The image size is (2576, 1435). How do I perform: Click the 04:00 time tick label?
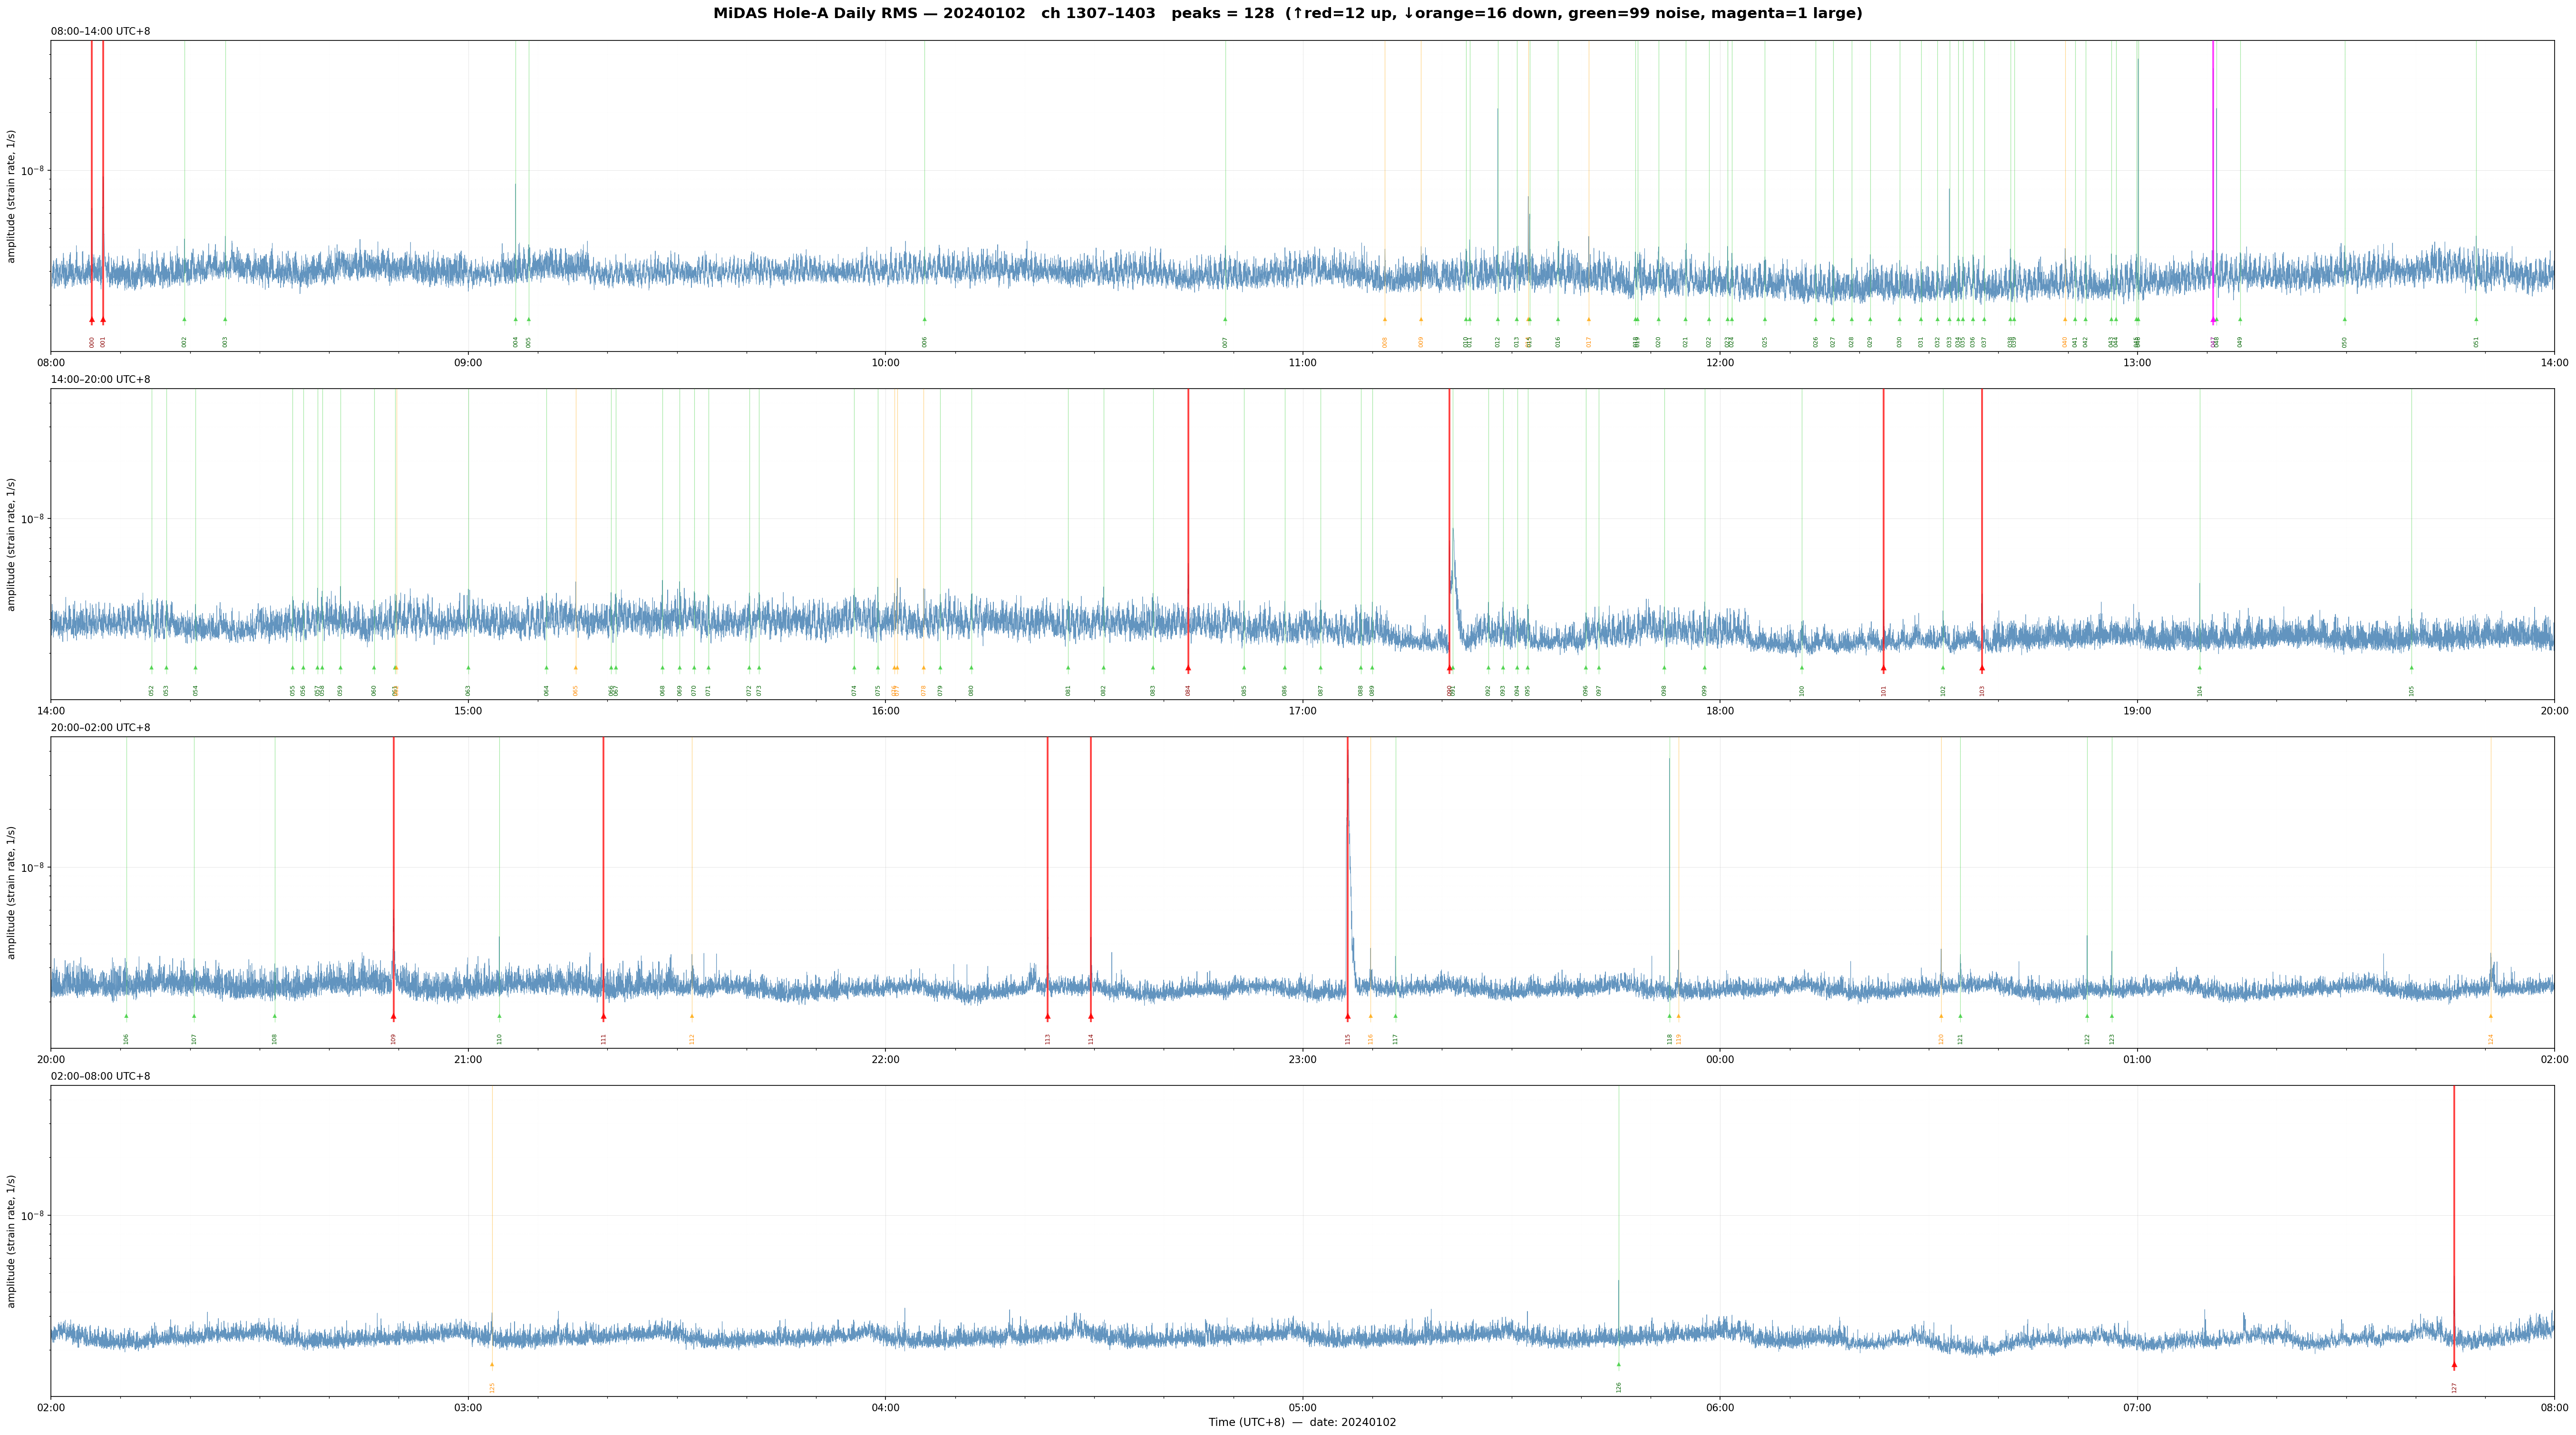pos(885,1408)
